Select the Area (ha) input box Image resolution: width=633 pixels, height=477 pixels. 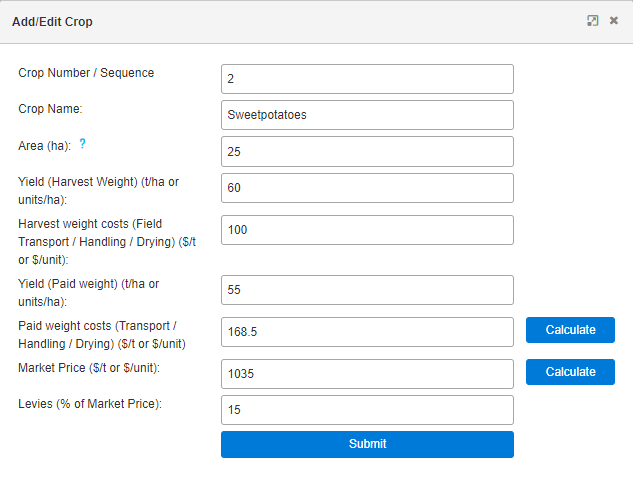[x=367, y=152]
